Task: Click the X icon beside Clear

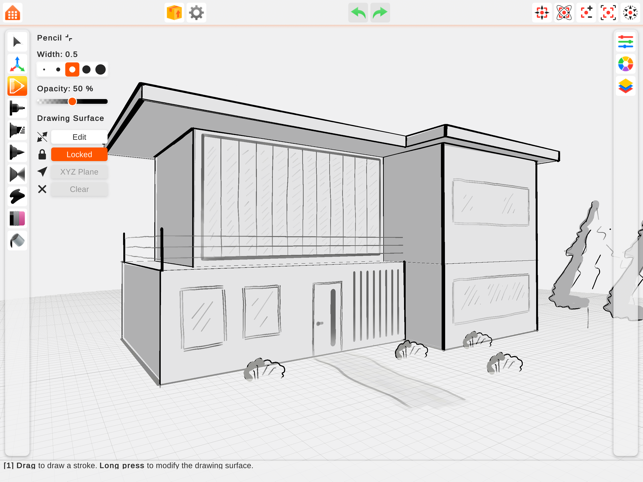Action: pos(42,189)
